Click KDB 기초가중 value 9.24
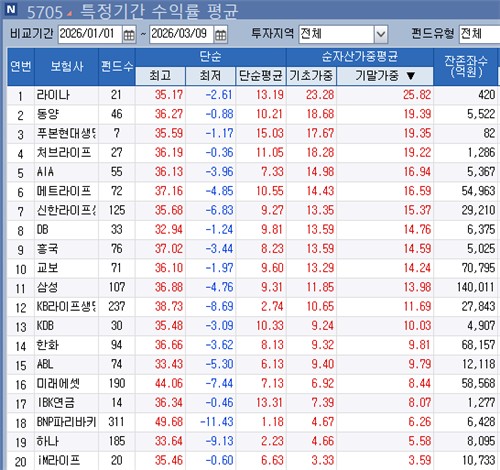The width and height of the screenshot is (500, 470). 322,326
